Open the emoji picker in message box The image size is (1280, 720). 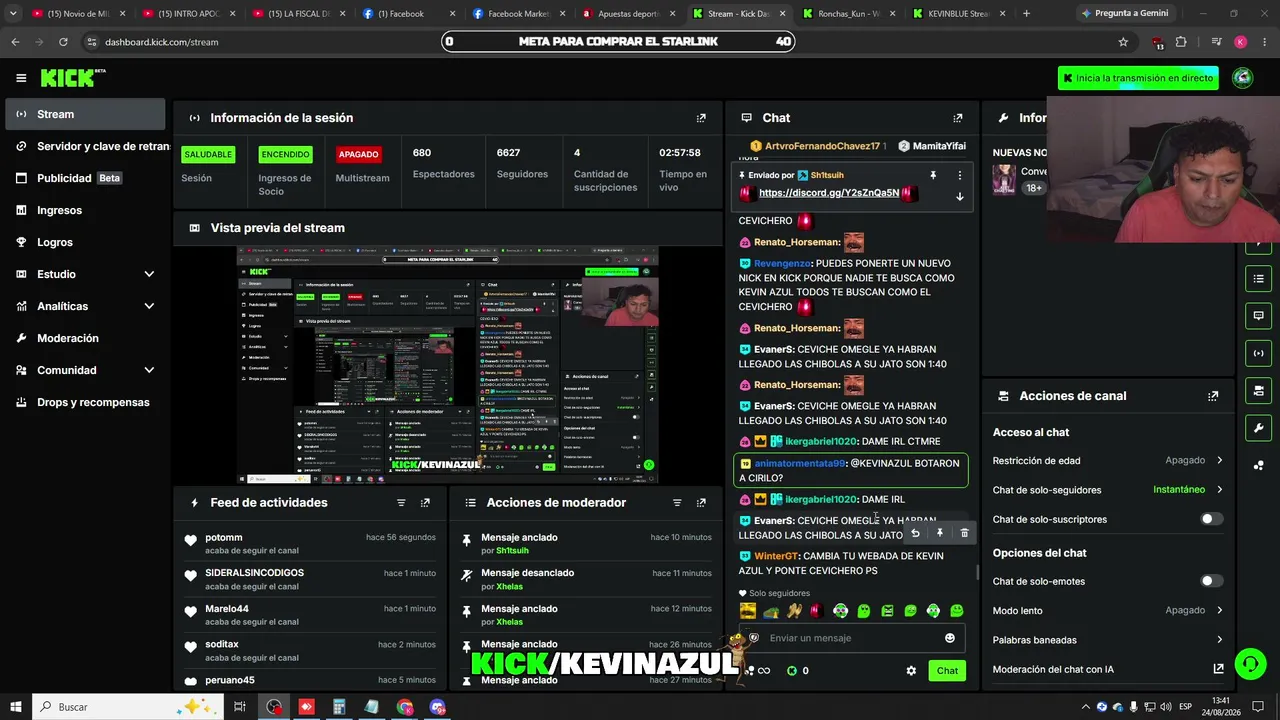950,638
